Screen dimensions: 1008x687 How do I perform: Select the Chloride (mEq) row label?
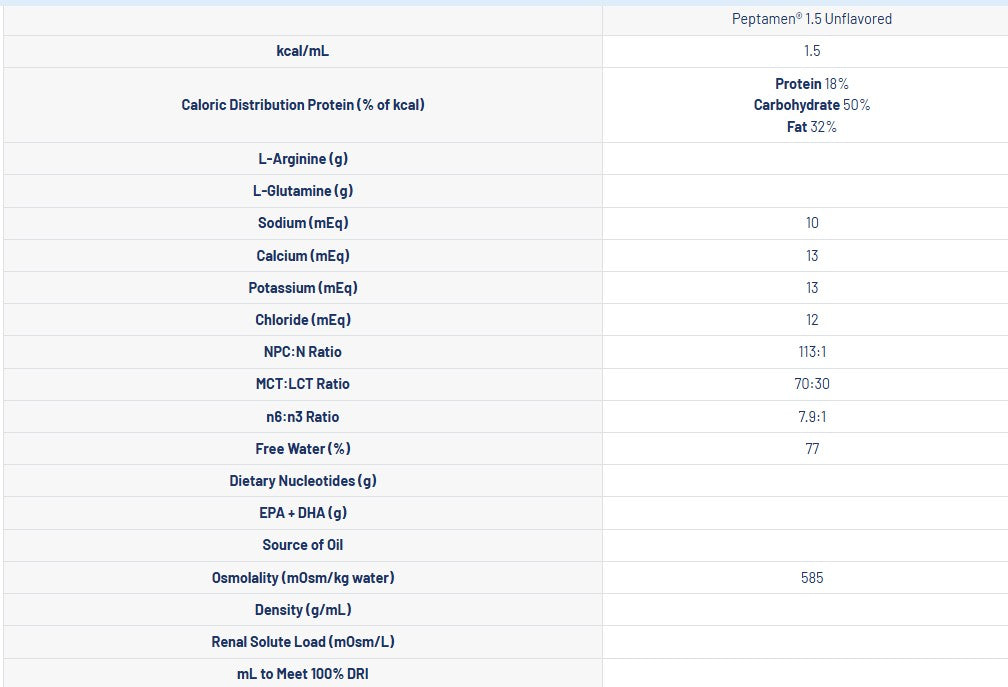click(x=302, y=320)
